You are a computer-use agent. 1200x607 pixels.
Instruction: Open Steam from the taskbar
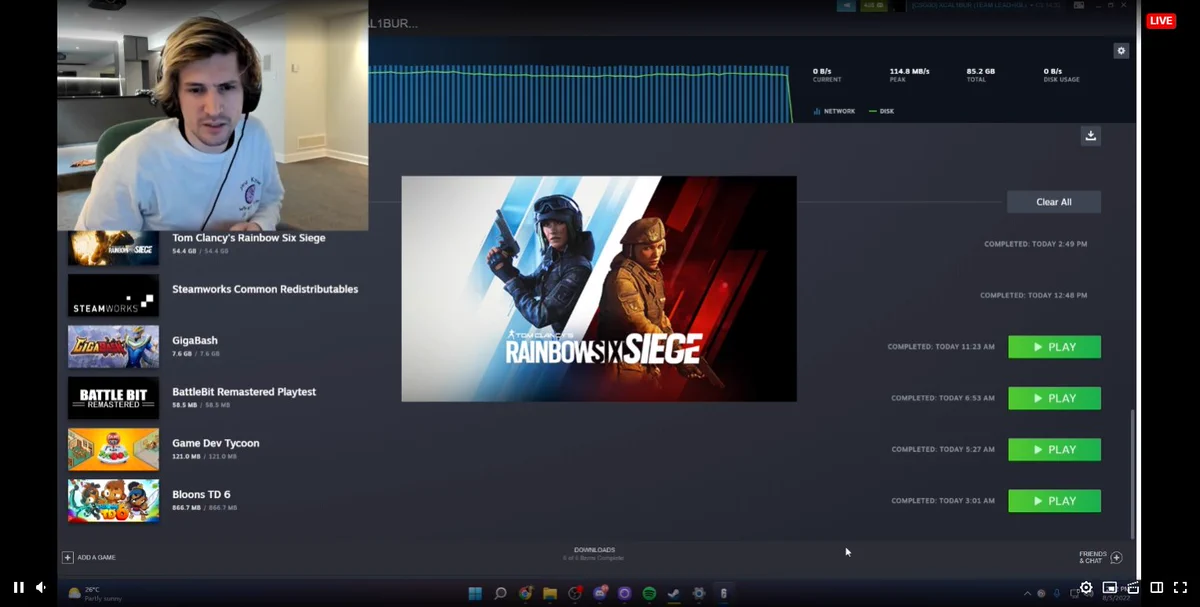click(x=674, y=593)
